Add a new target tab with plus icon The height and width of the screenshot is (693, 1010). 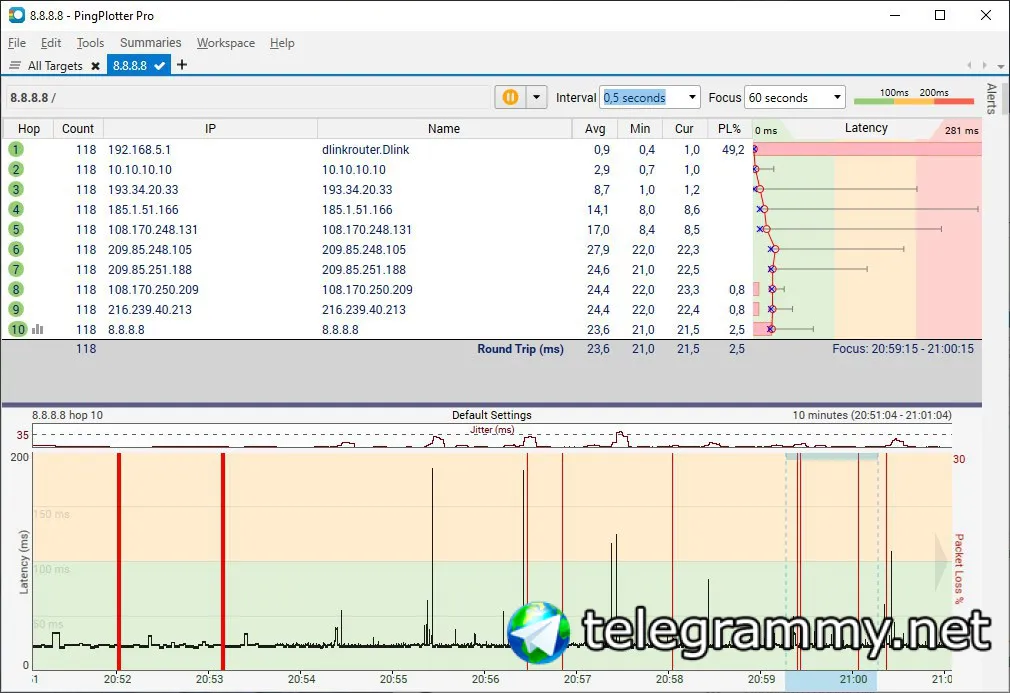pos(182,64)
